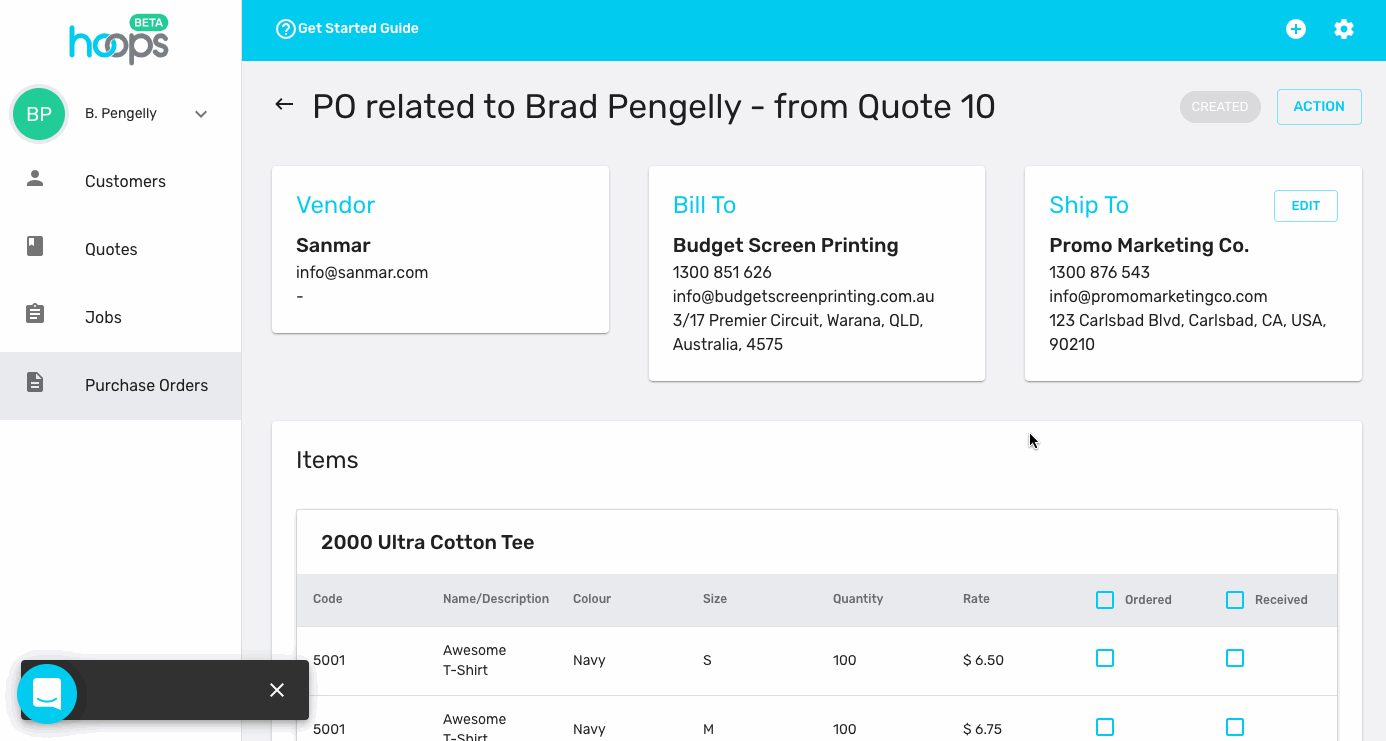Screen dimensions: 1386x741
Task: Click the Sanmar vendor name
Action: pyautogui.click(x=333, y=245)
